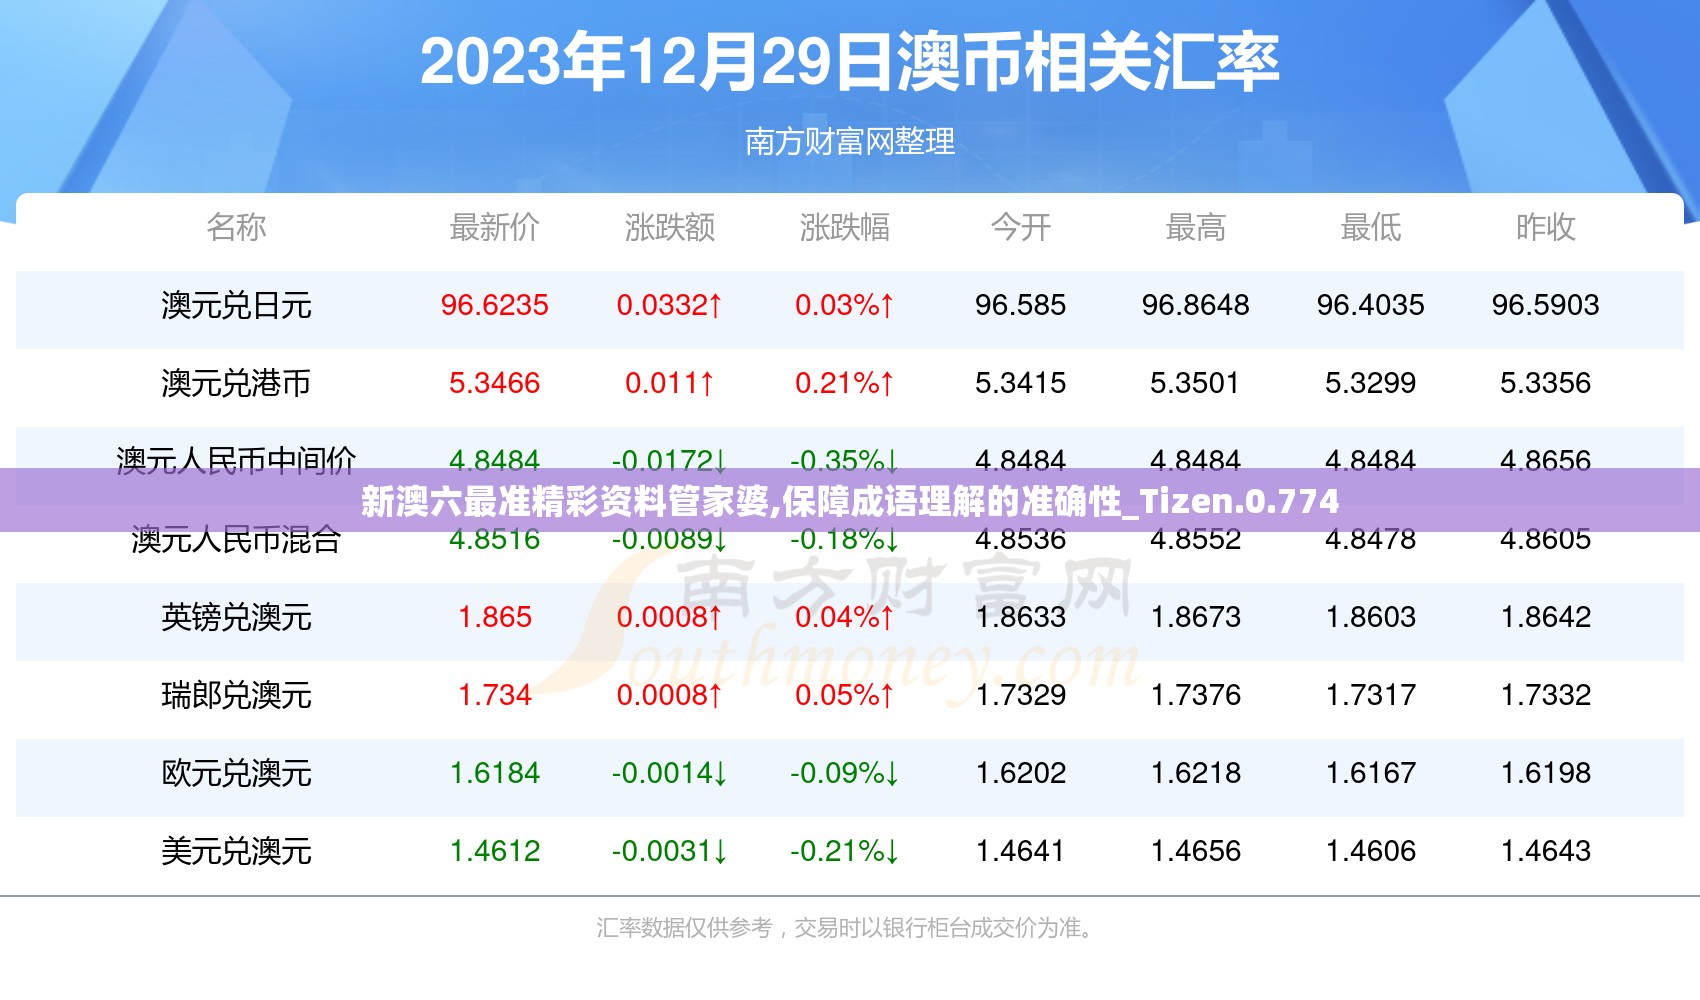Click the latest price 1.4612
This screenshot has width=1700, height=1000.
coord(495,851)
